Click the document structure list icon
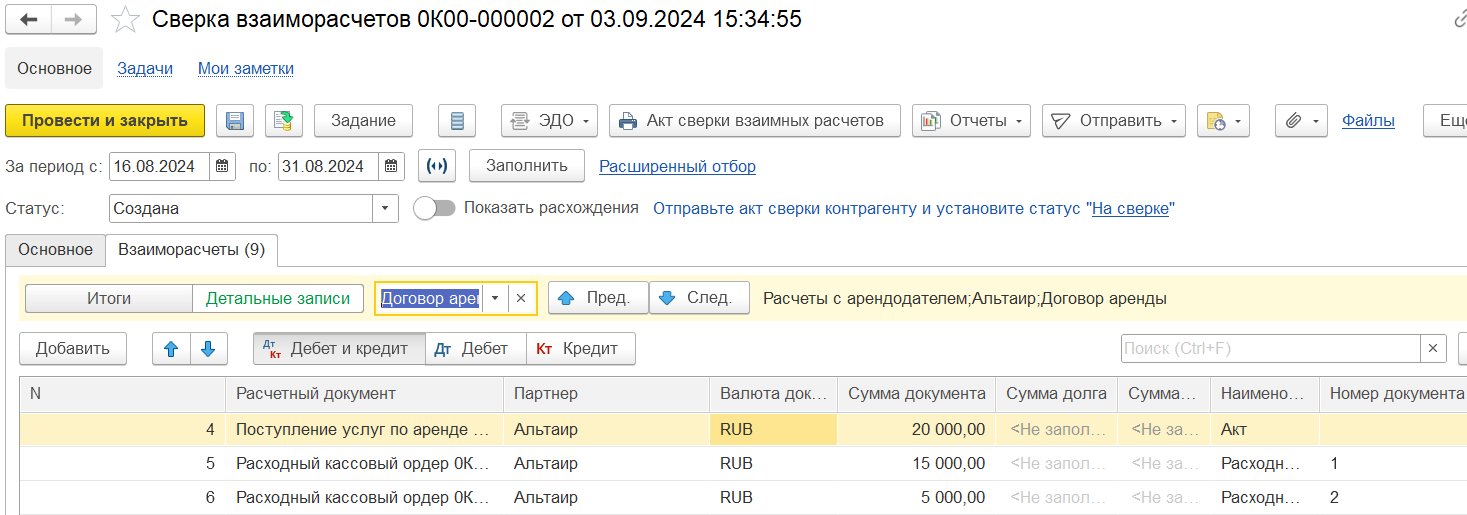 pos(457,121)
